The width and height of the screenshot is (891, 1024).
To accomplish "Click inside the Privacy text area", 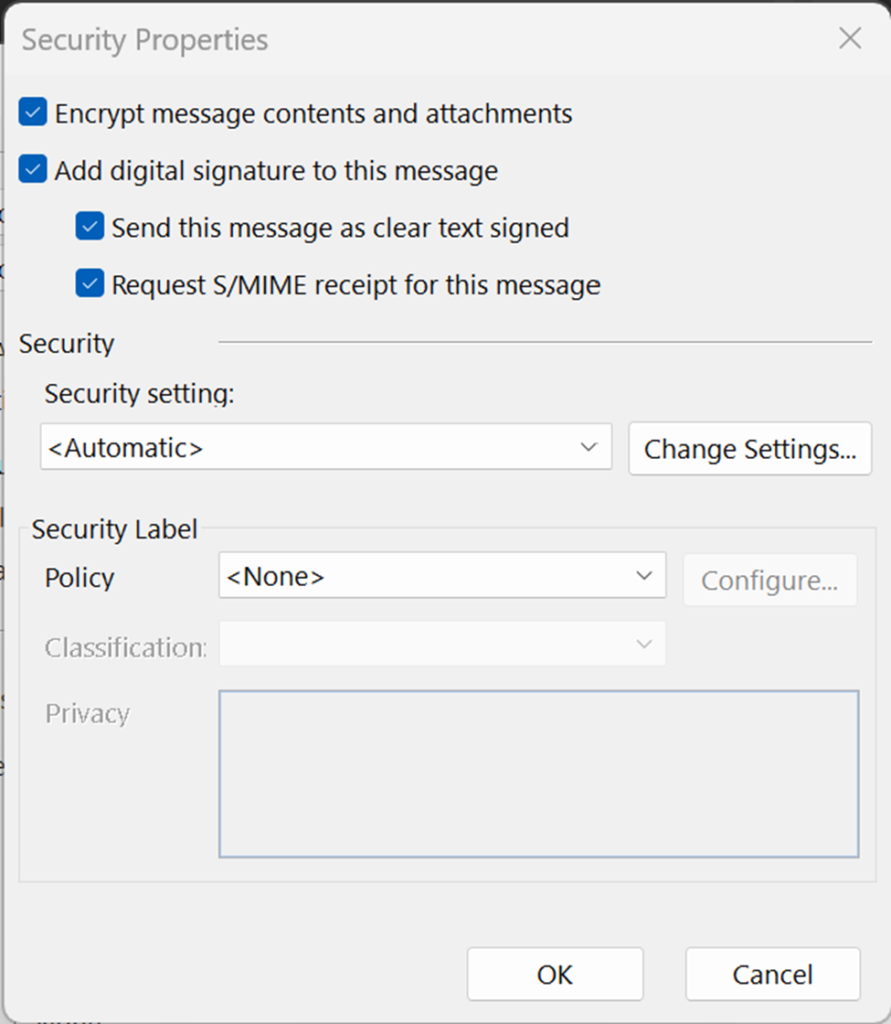I will point(540,774).
